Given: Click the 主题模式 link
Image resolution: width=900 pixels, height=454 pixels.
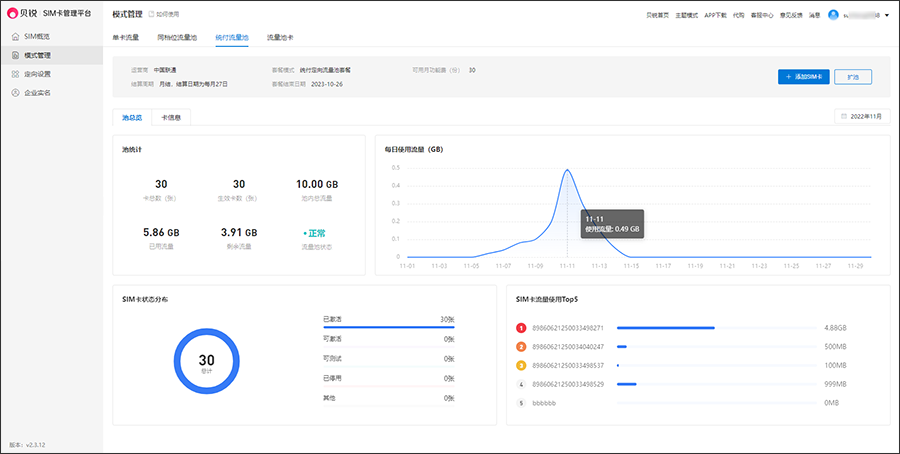Looking at the screenshot, I should click(686, 15).
